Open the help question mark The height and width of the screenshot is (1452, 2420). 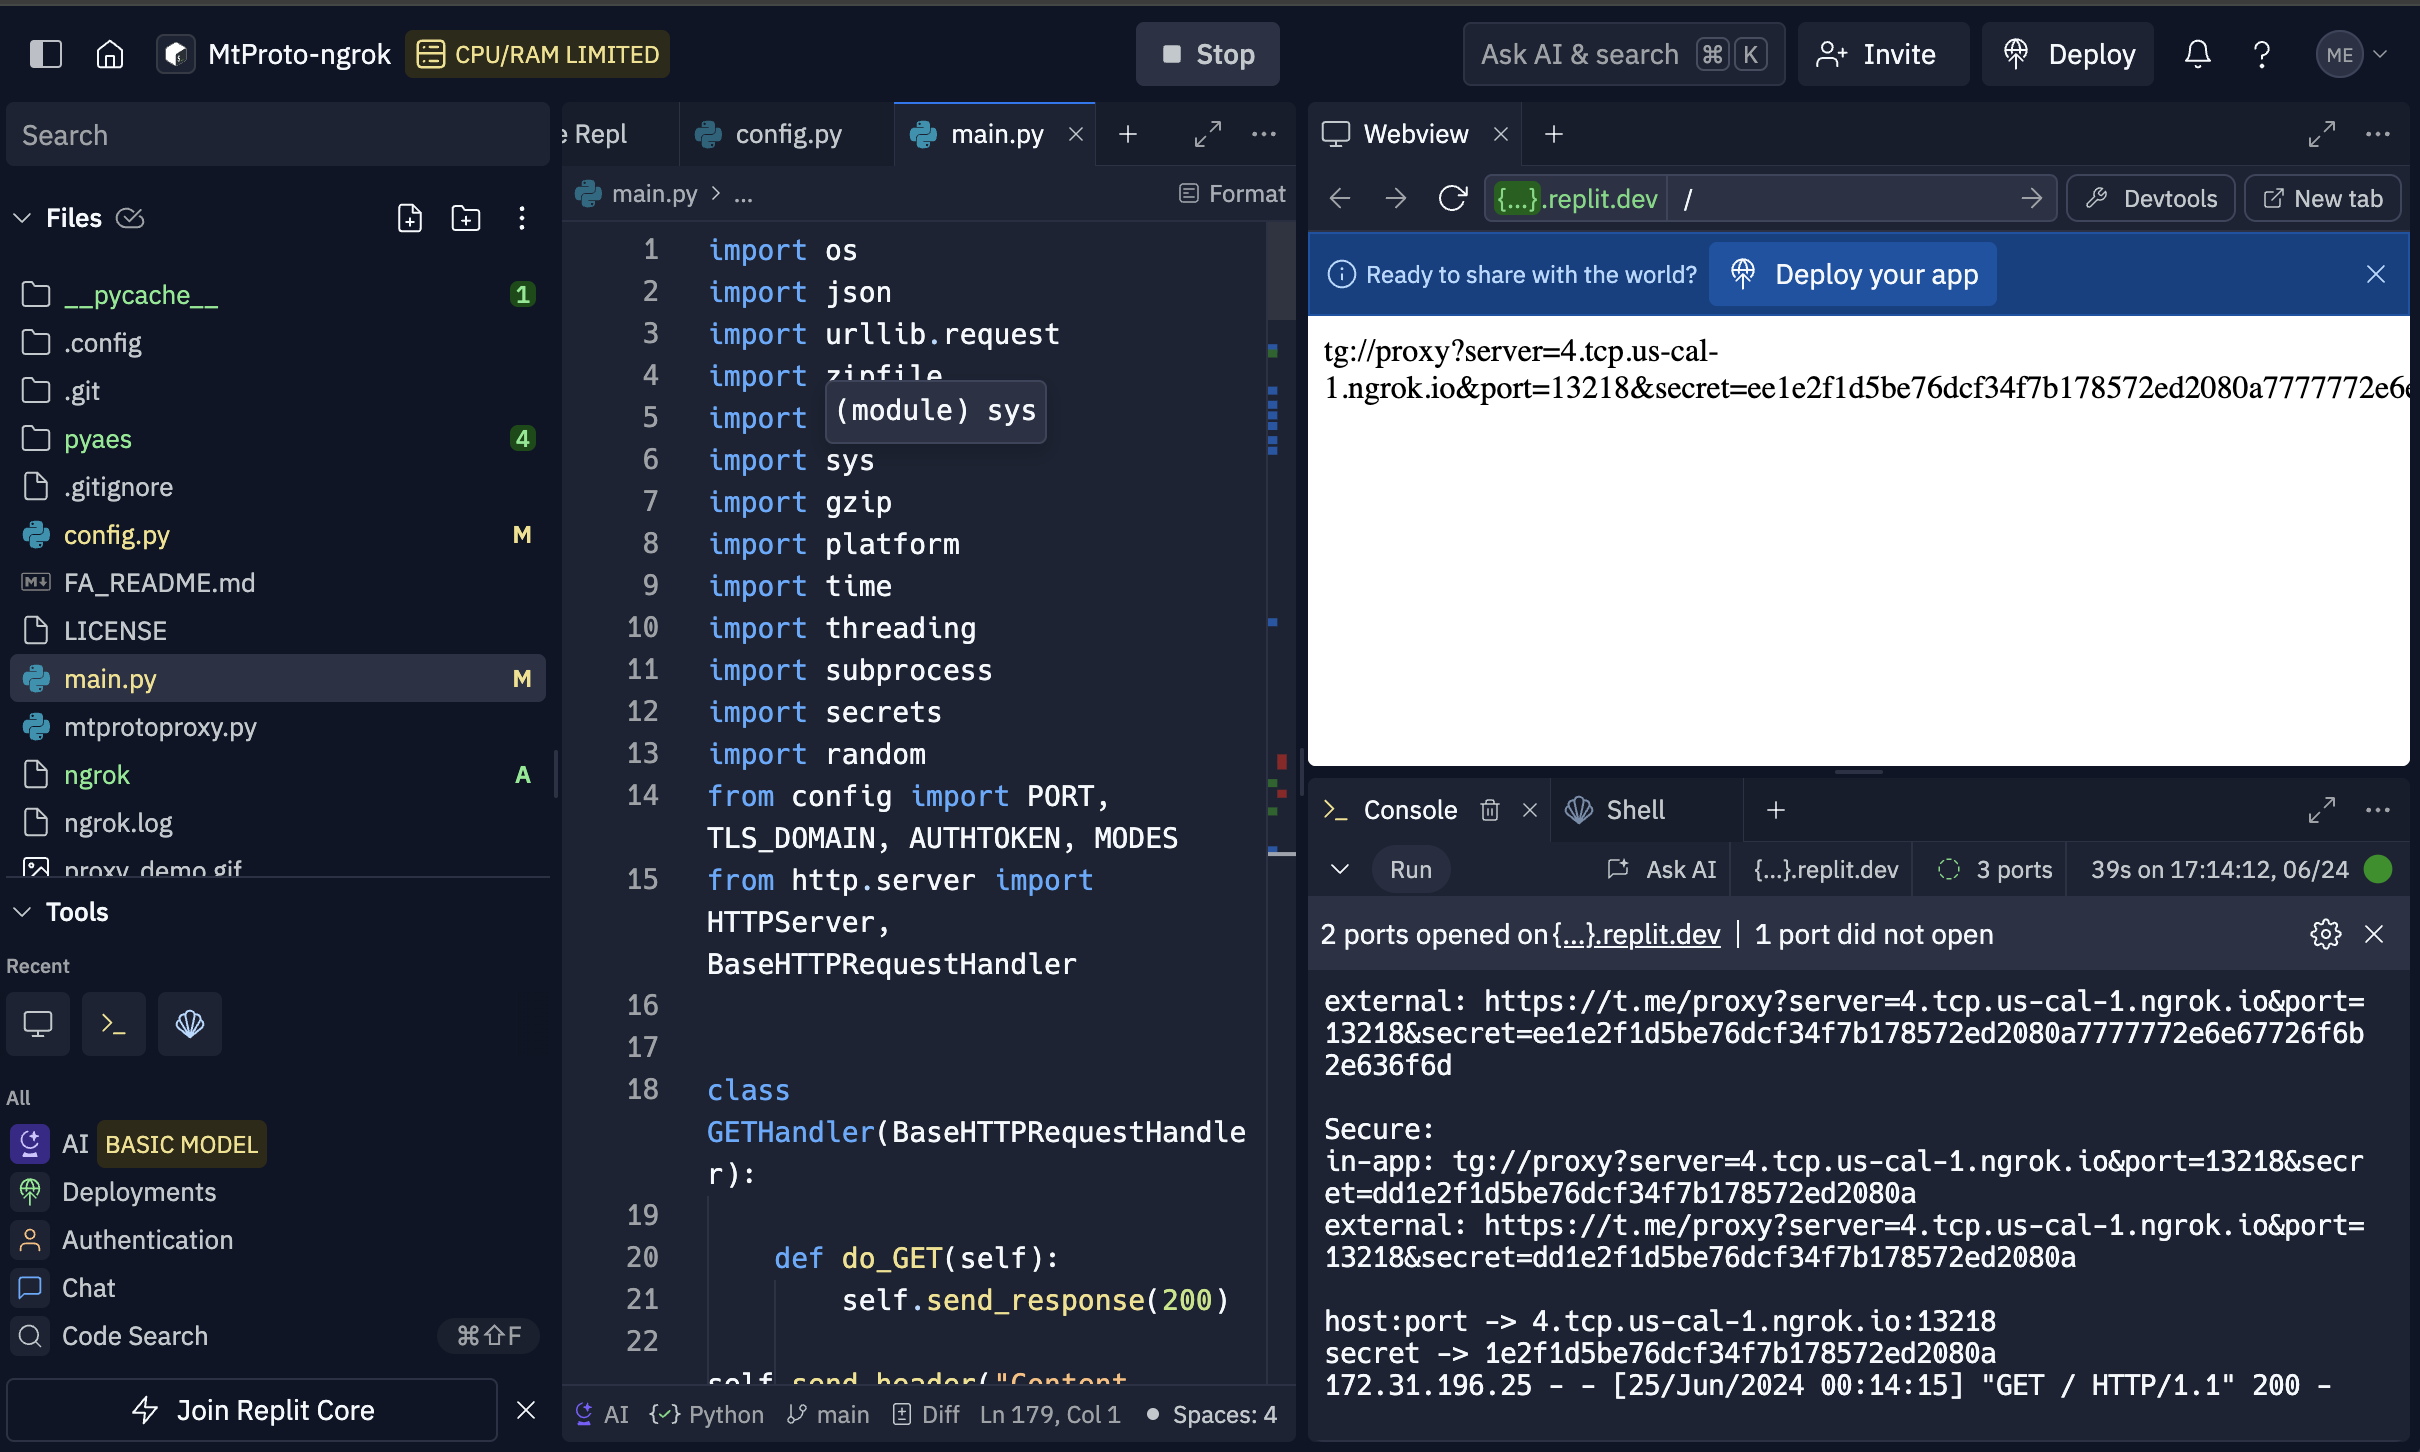(2261, 54)
